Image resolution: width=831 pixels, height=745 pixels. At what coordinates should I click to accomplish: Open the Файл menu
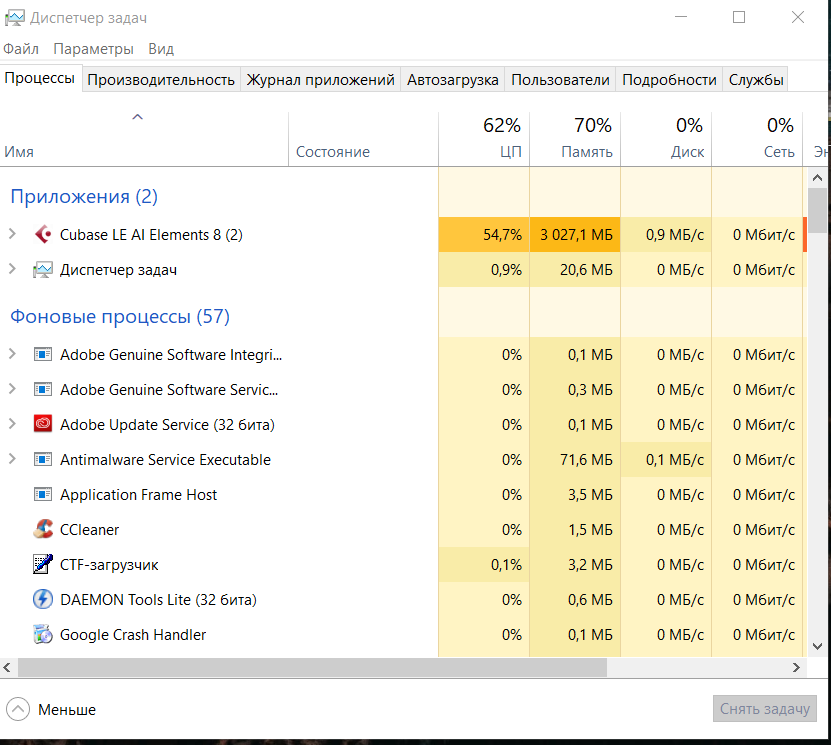[21, 49]
